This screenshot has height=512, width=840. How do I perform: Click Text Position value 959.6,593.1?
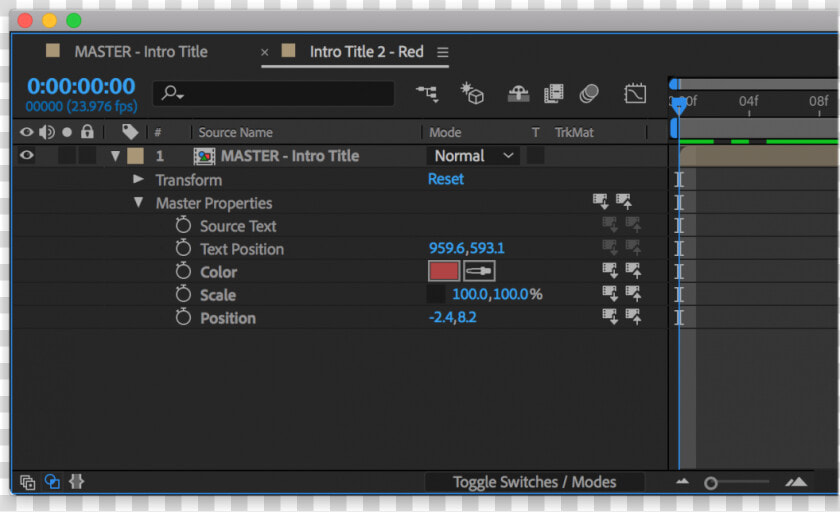pyautogui.click(x=467, y=248)
